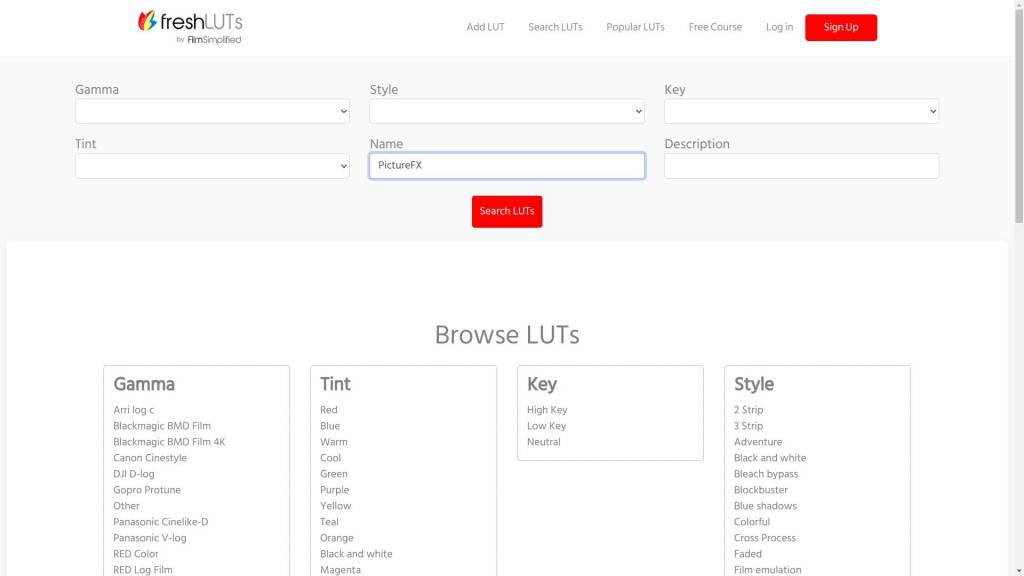Select Orange tint
Viewport: 1024px width, 576px height.
click(337, 538)
